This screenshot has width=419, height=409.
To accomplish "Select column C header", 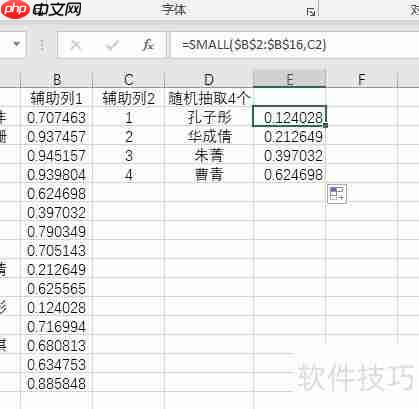I will [129, 79].
